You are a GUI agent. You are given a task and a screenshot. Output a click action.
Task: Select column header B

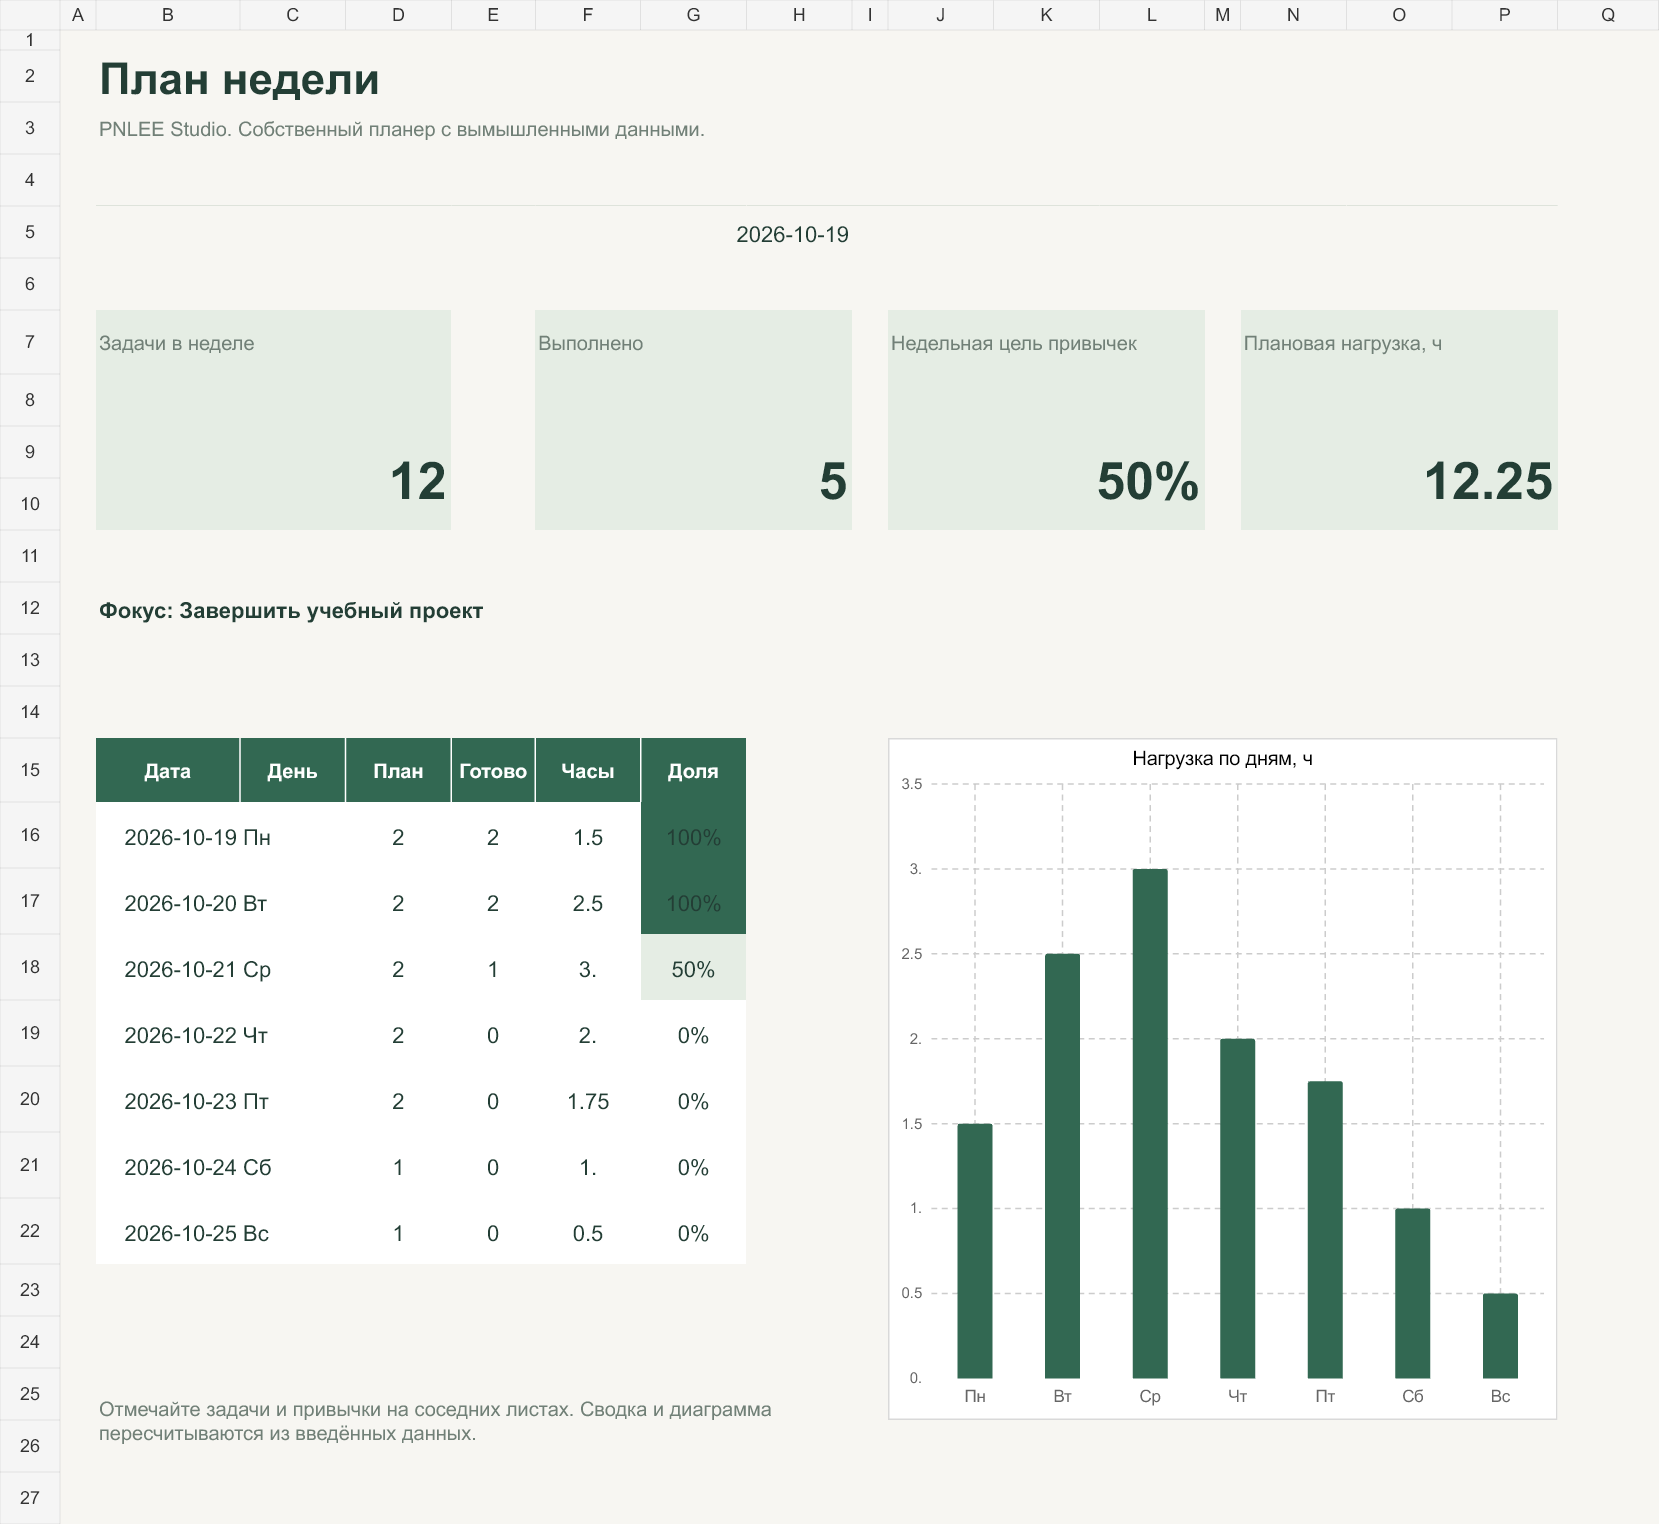(x=168, y=15)
